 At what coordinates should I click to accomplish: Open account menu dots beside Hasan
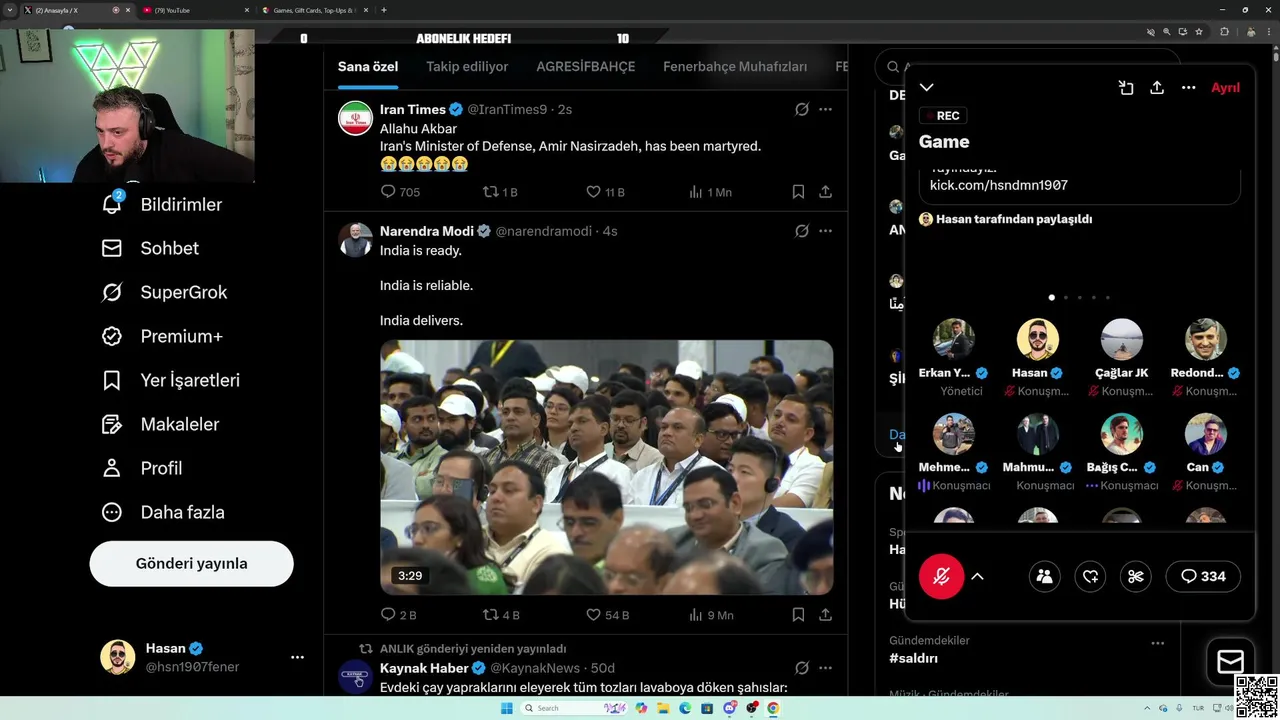click(297, 657)
